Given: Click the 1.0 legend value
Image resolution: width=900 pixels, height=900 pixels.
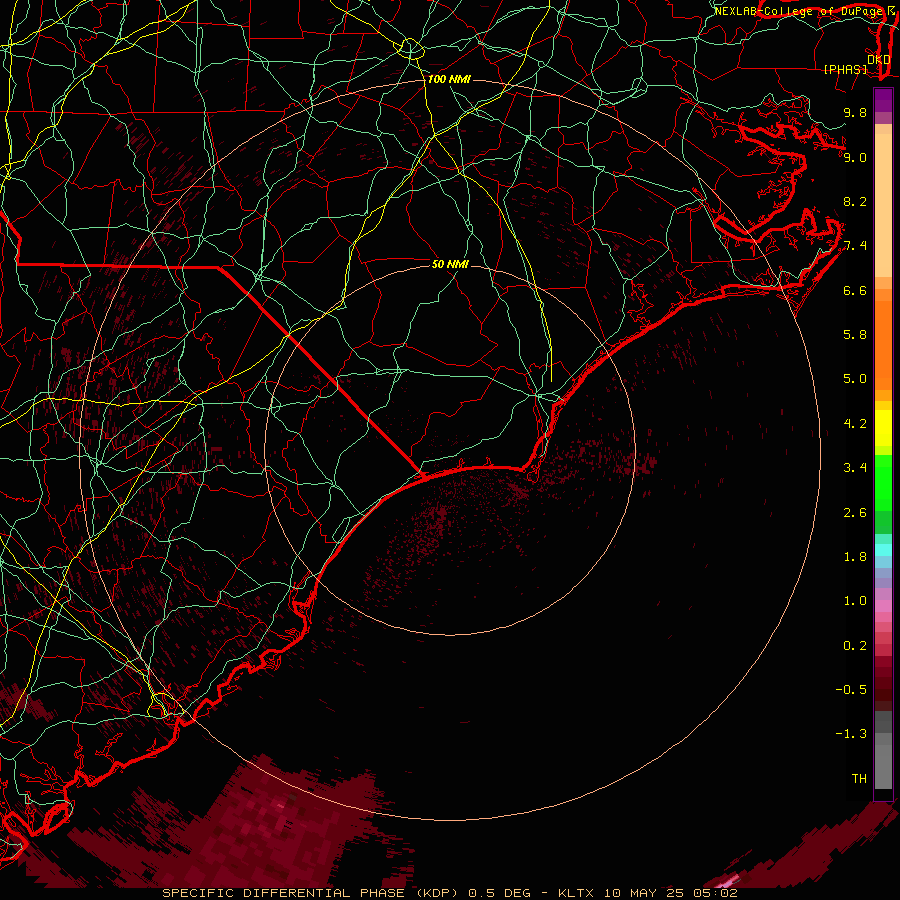Looking at the screenshot, I should pyautogui.click(x=855, y=601).
